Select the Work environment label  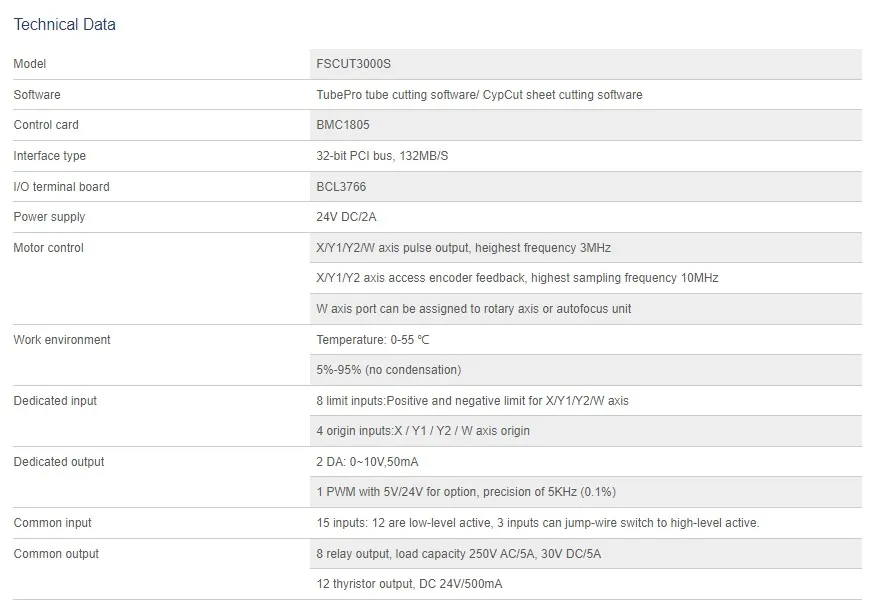(x=62, y=340)
